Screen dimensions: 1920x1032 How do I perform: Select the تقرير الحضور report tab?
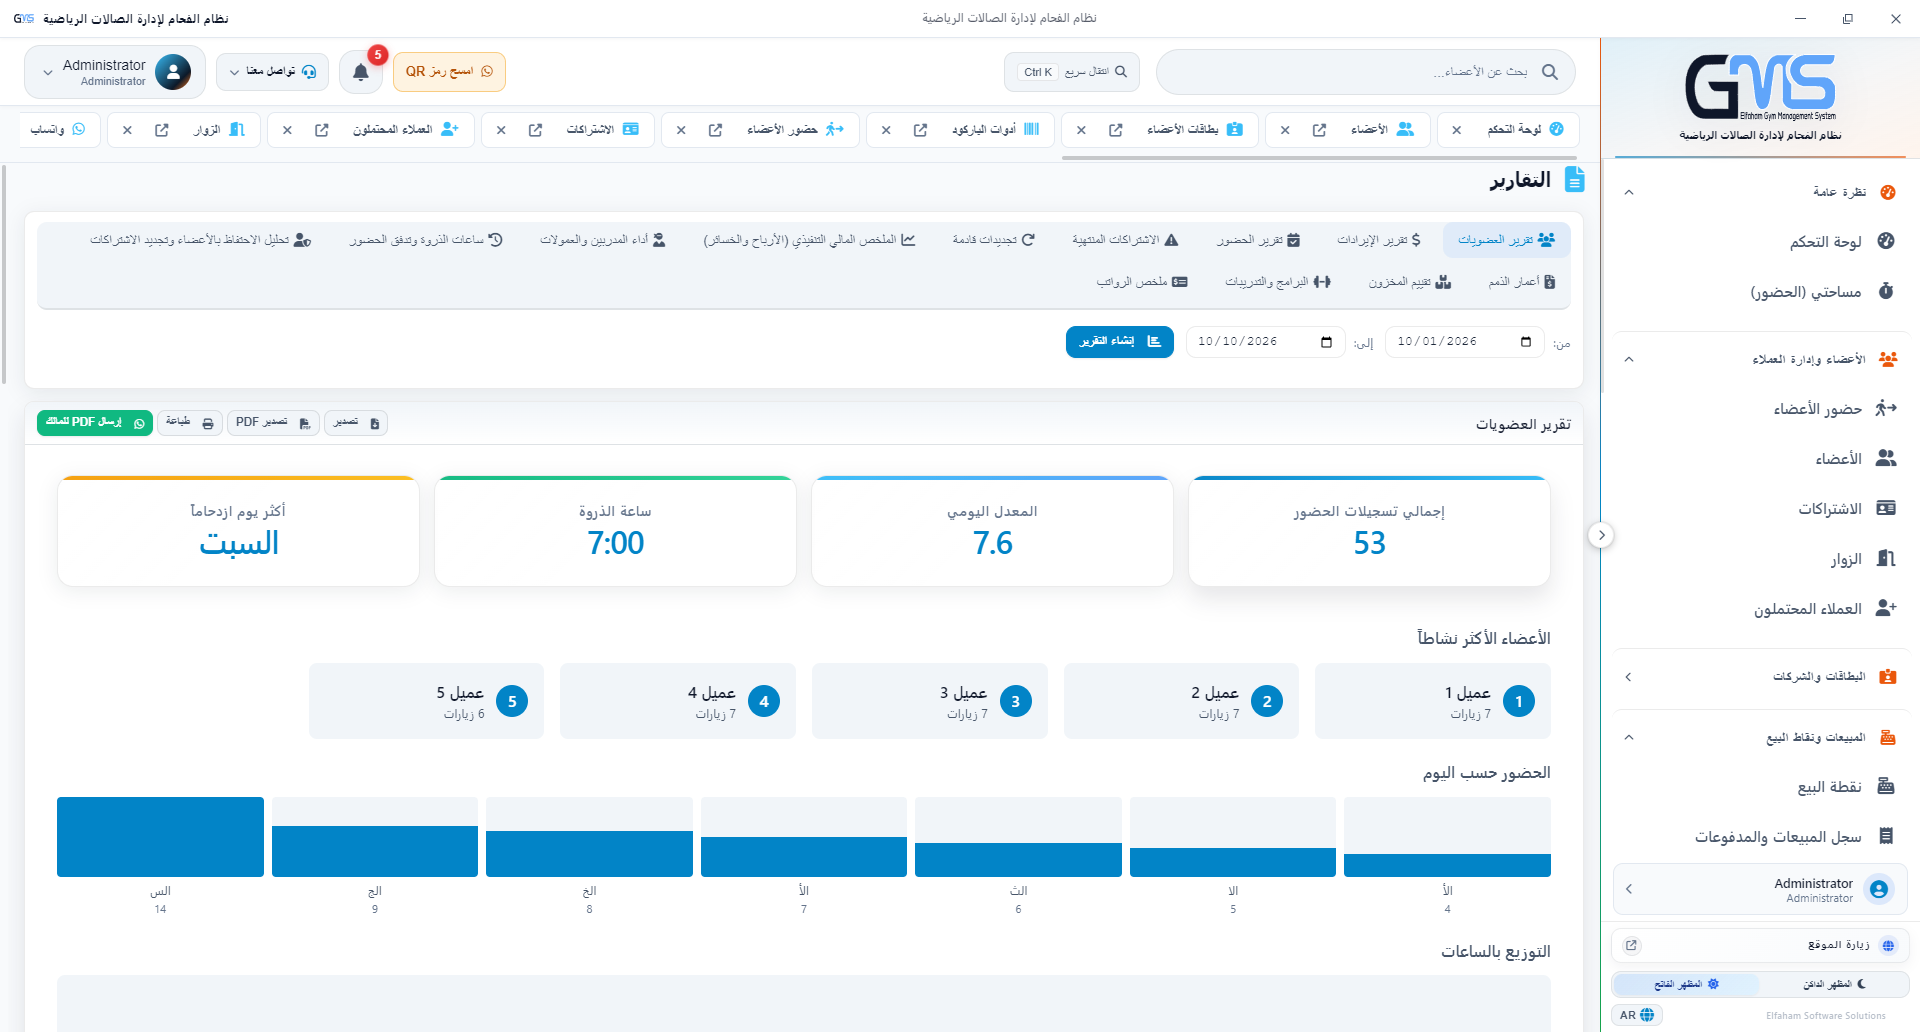click(1258, 240)
